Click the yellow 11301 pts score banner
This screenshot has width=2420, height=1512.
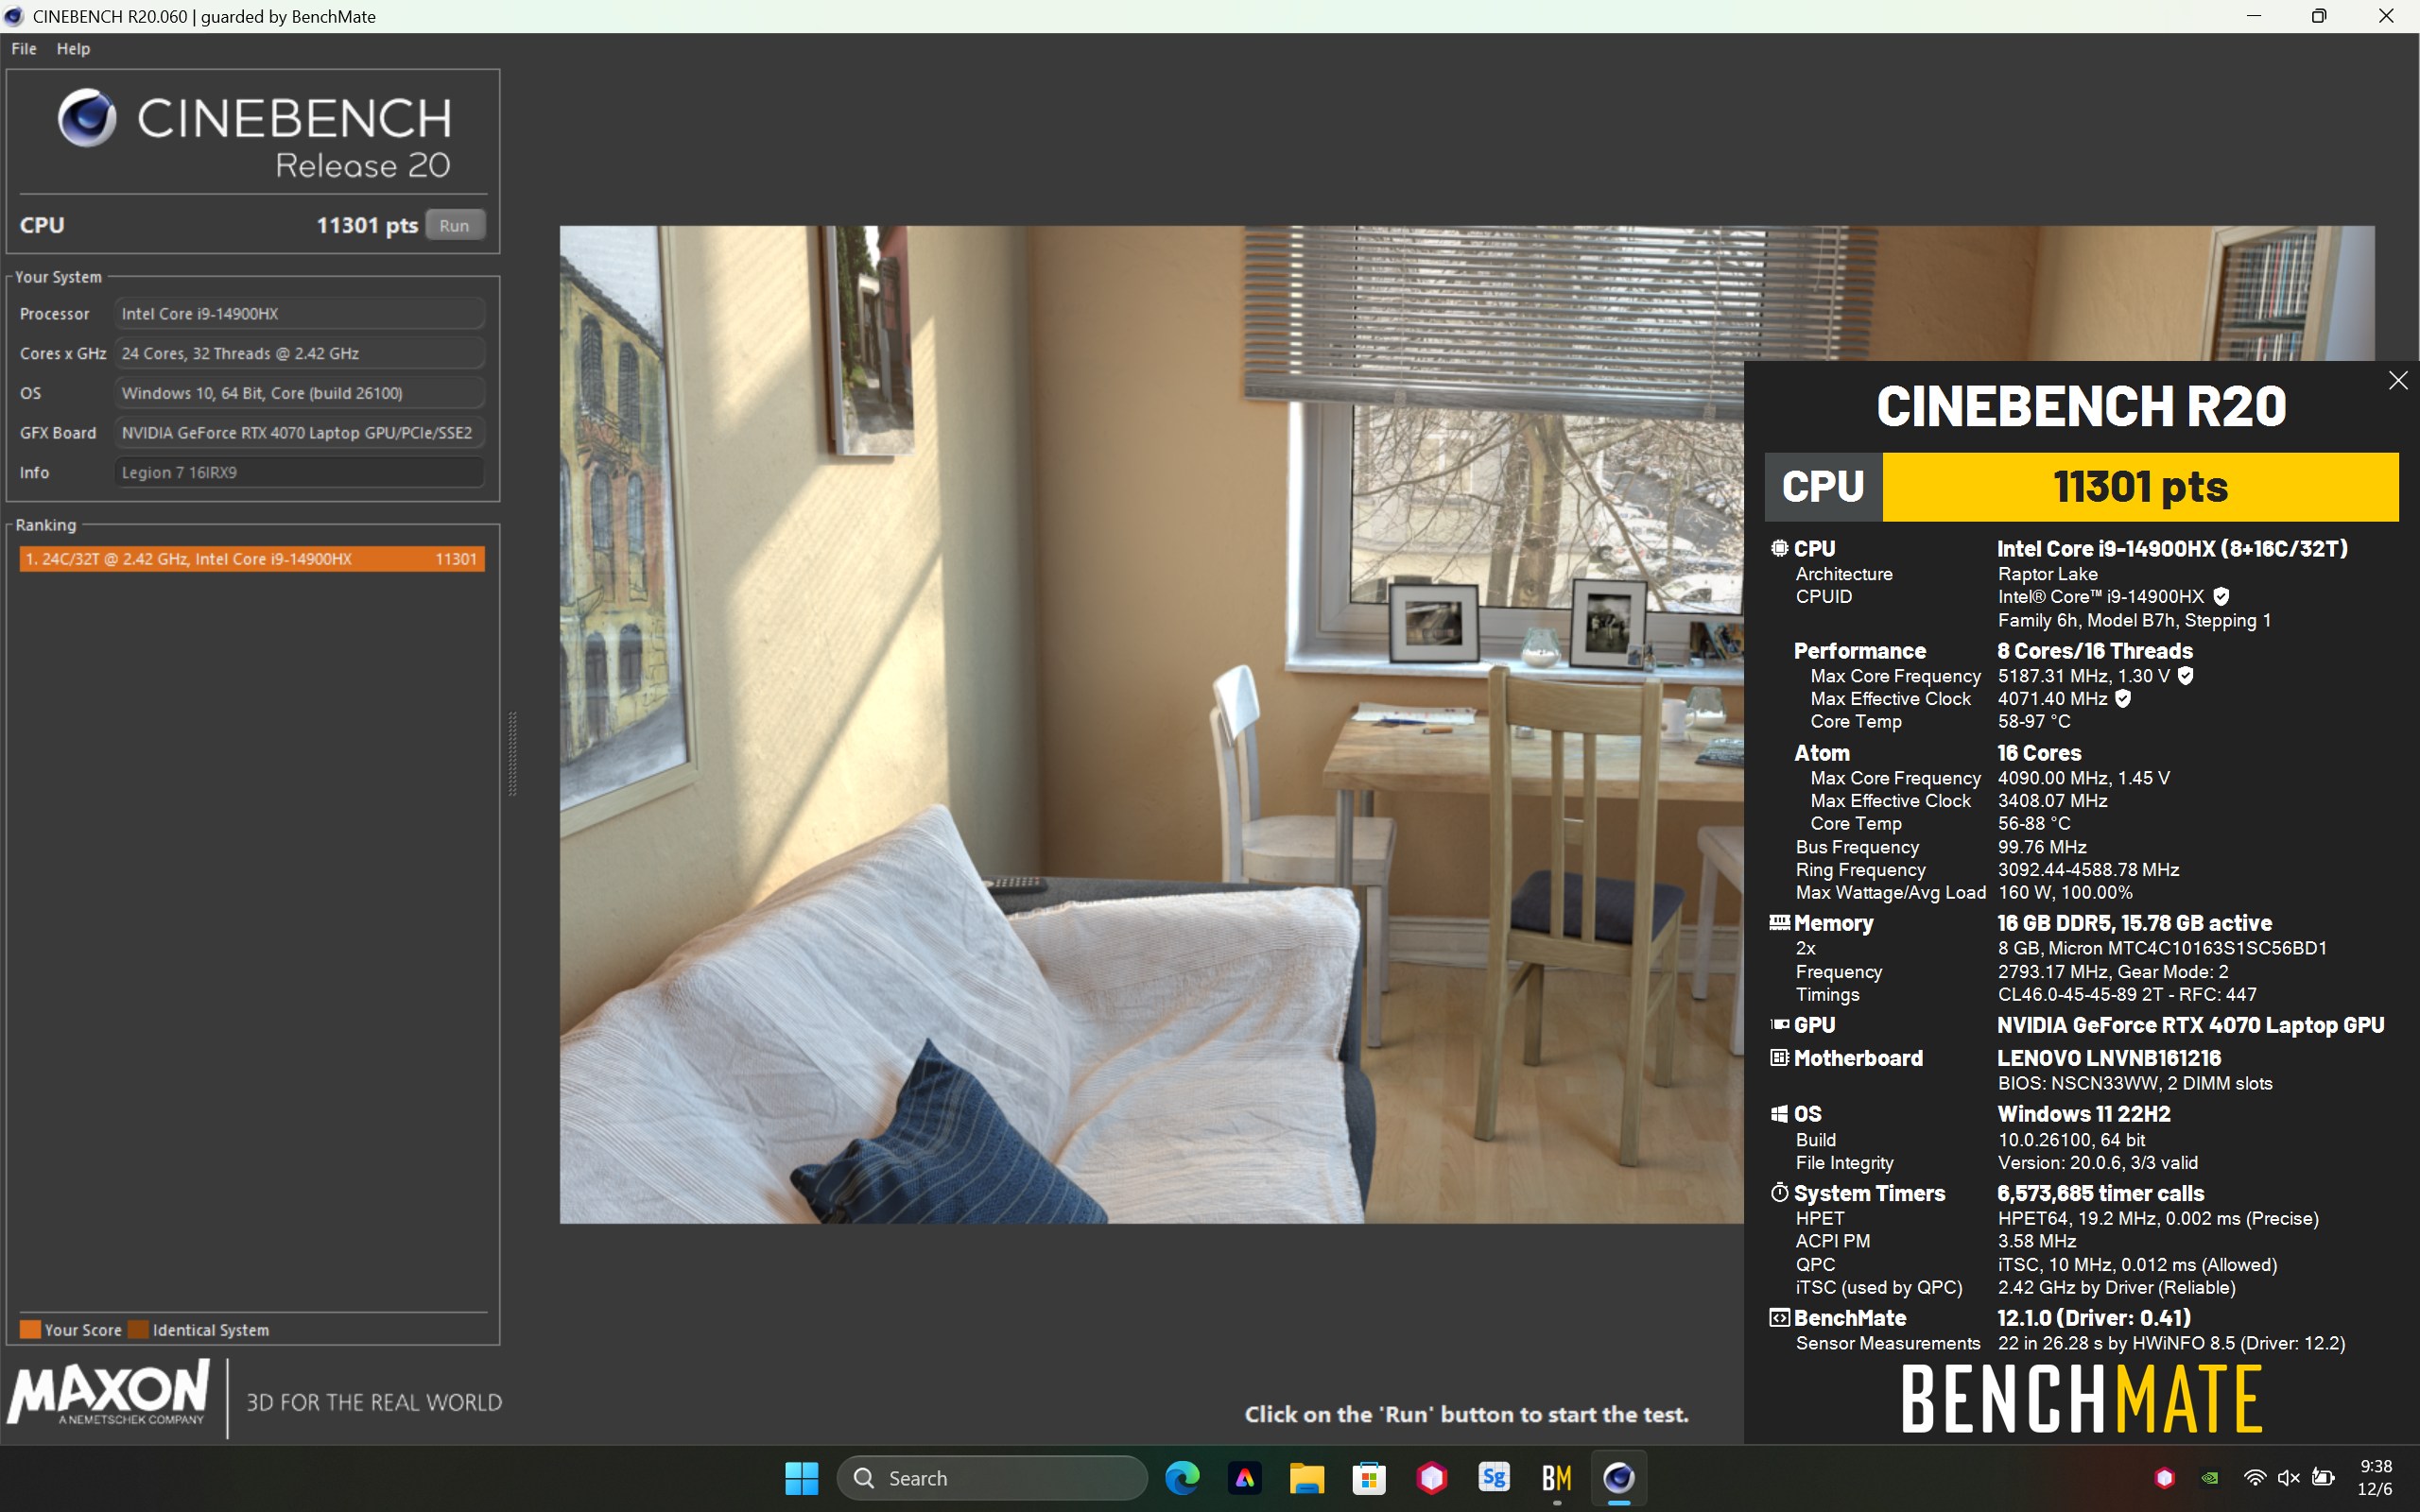(2140, 487)
